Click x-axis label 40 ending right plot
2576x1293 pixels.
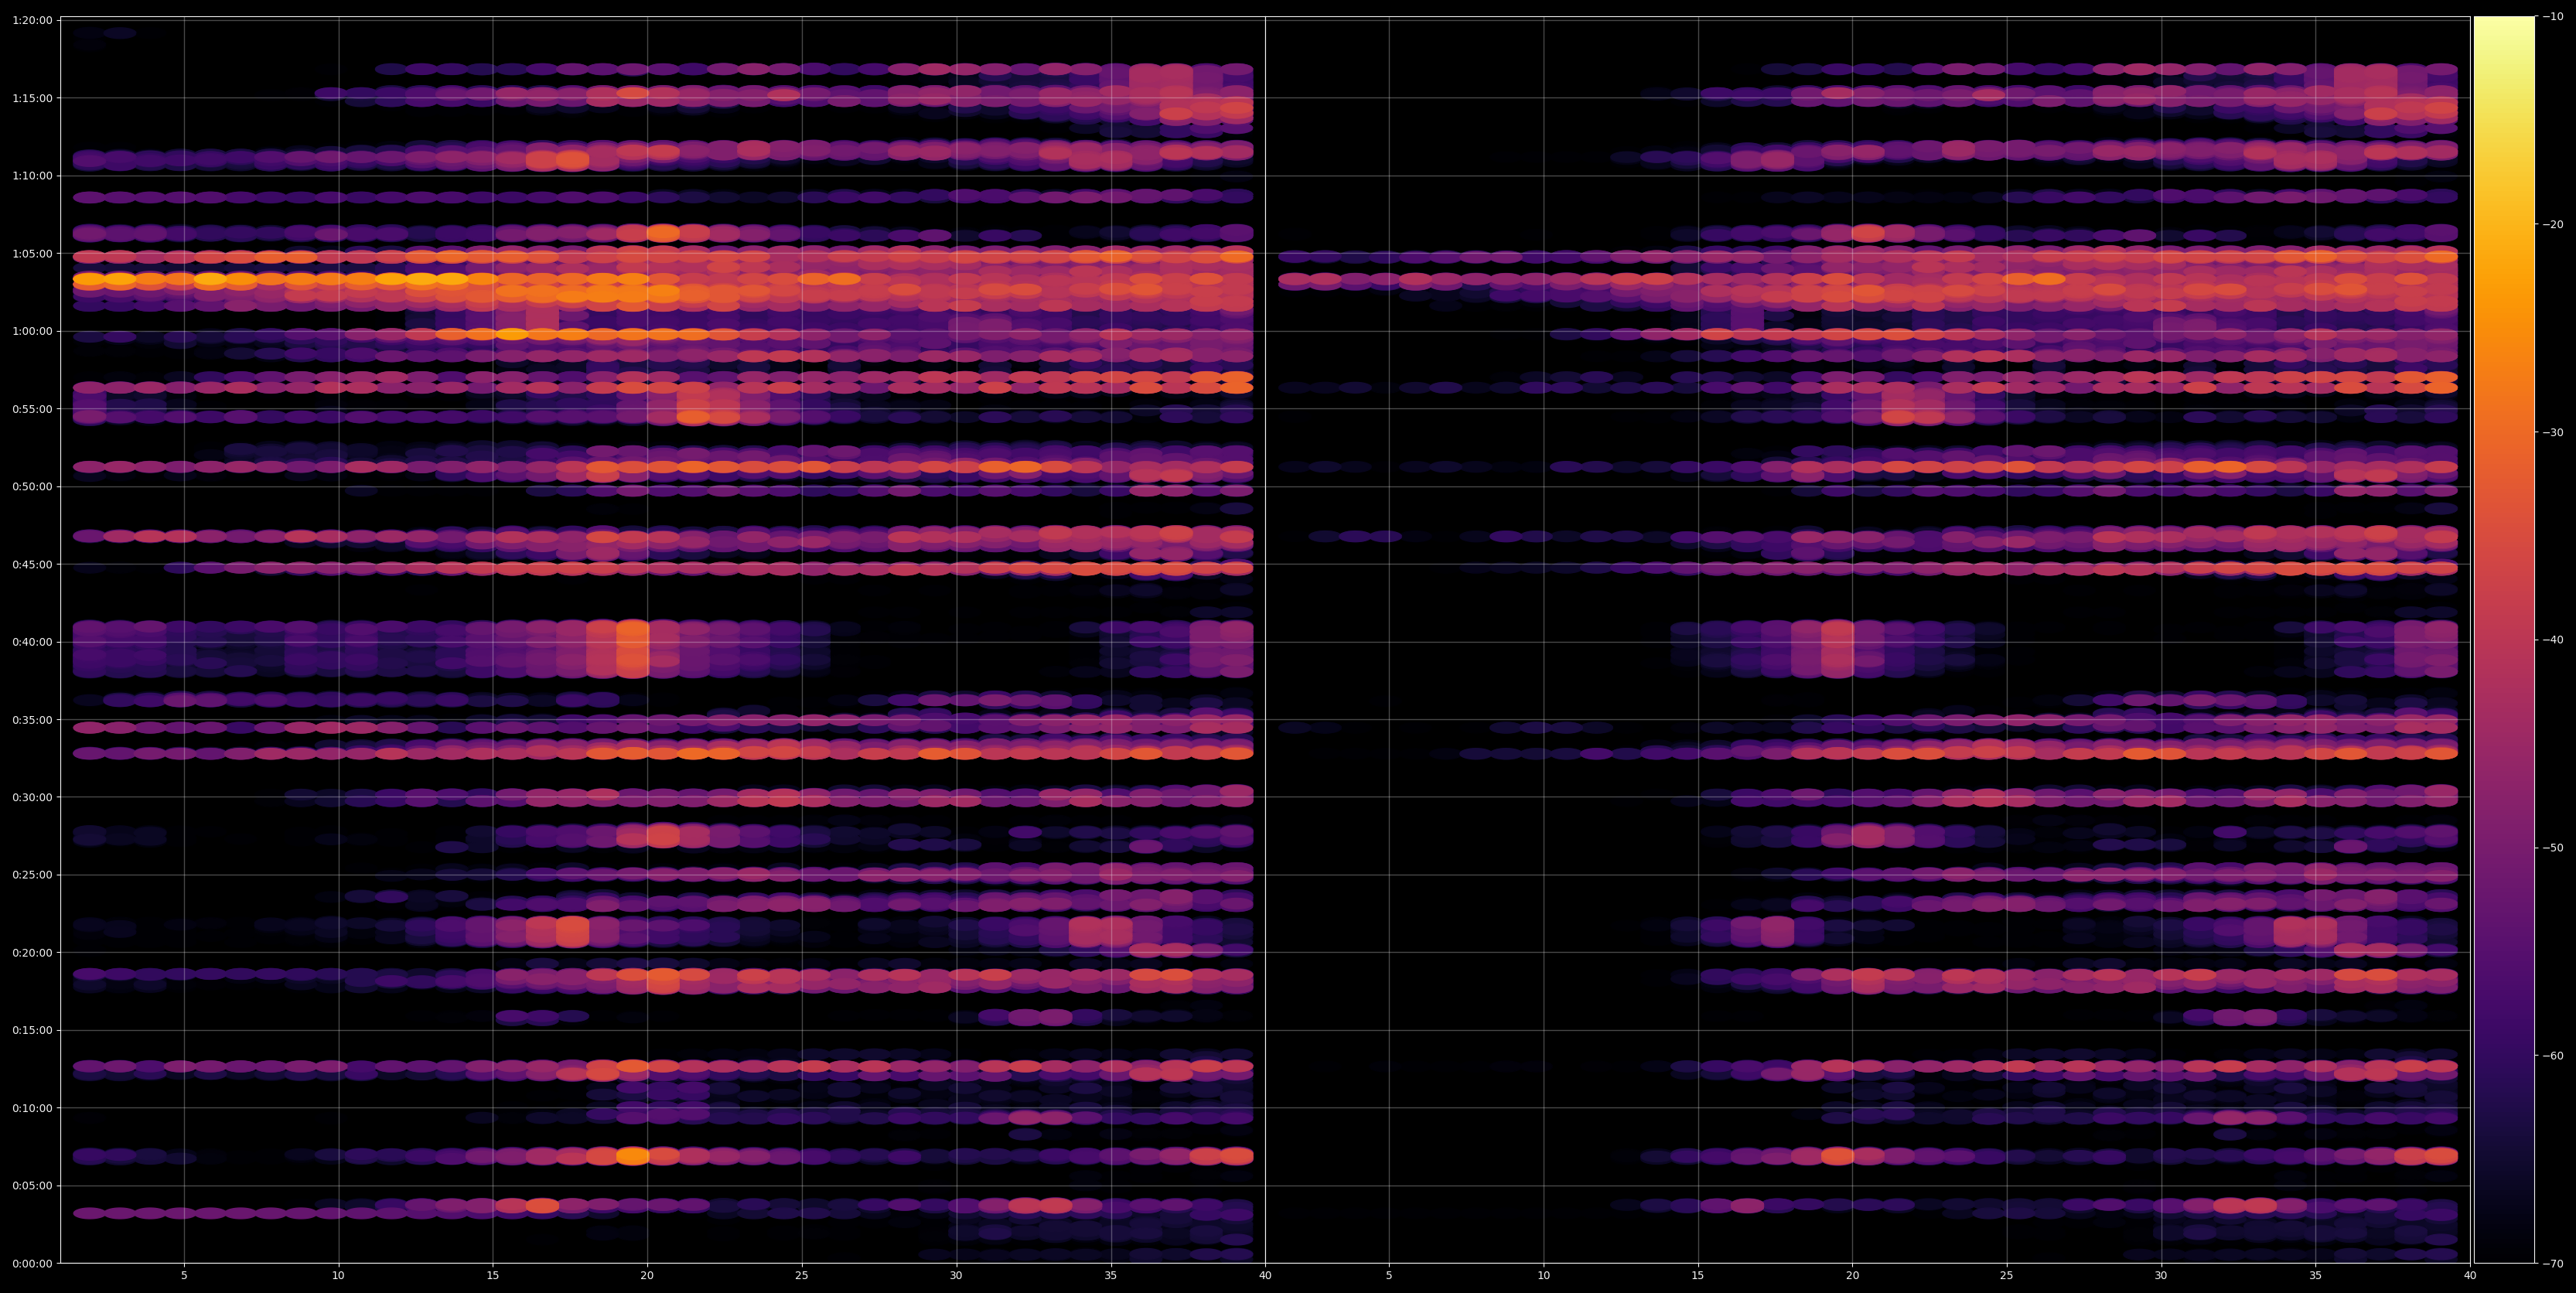pyautogui.click(x=2470, y=1276)
